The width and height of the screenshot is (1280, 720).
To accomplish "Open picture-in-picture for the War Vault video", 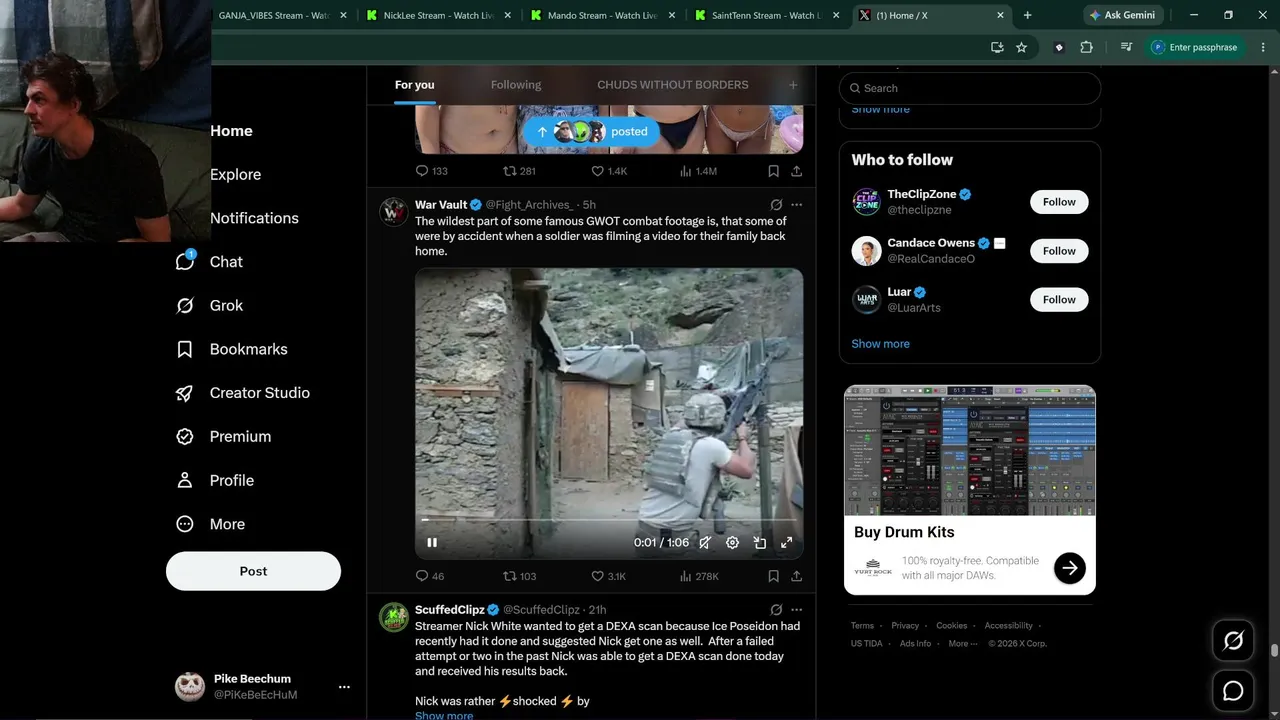I will pyautogui.click(x=760, y=542).
